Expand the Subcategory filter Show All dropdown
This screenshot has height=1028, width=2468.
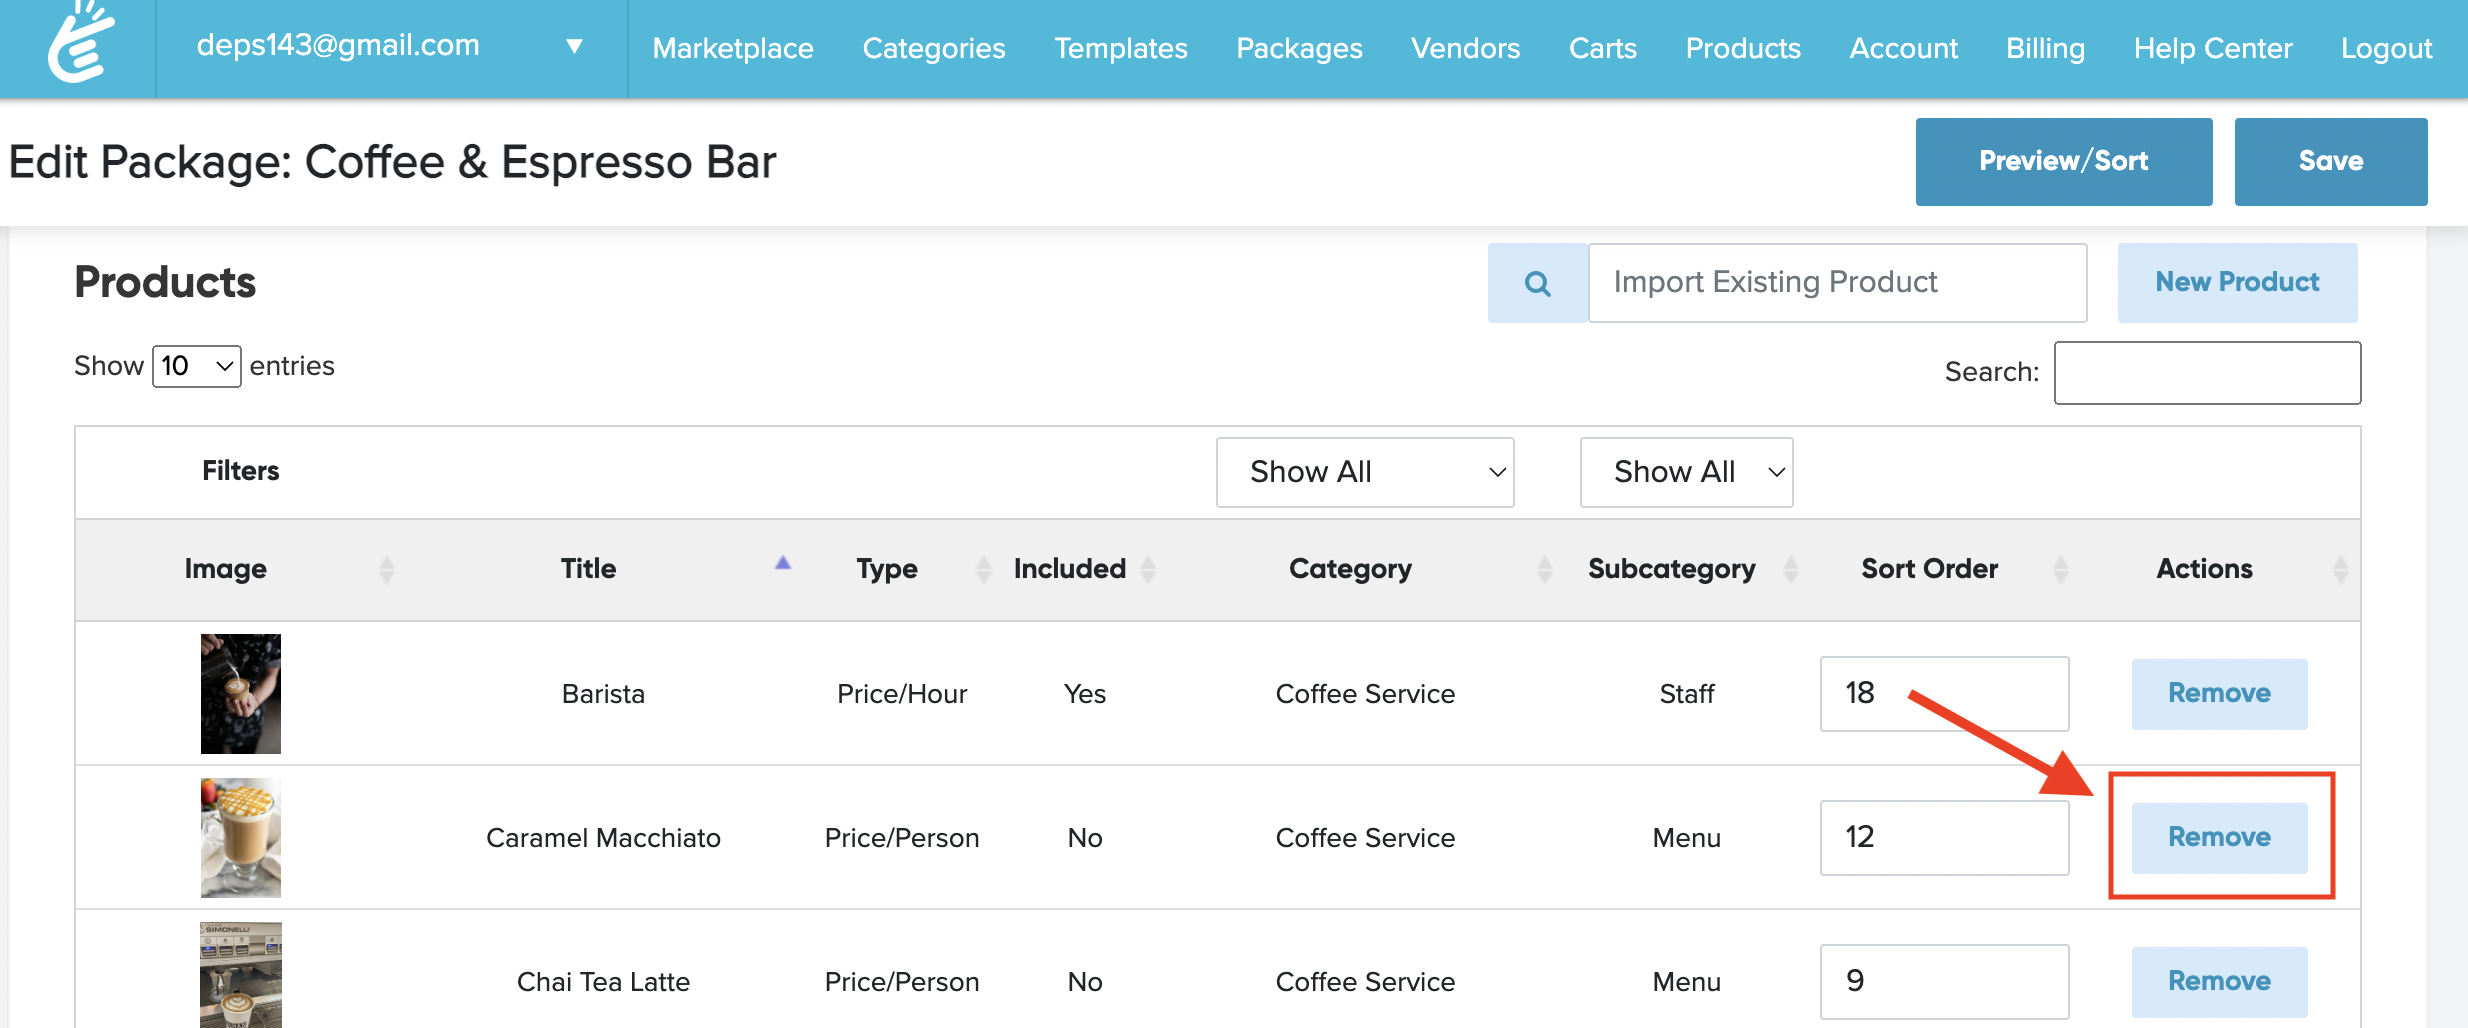[1686, 472]
